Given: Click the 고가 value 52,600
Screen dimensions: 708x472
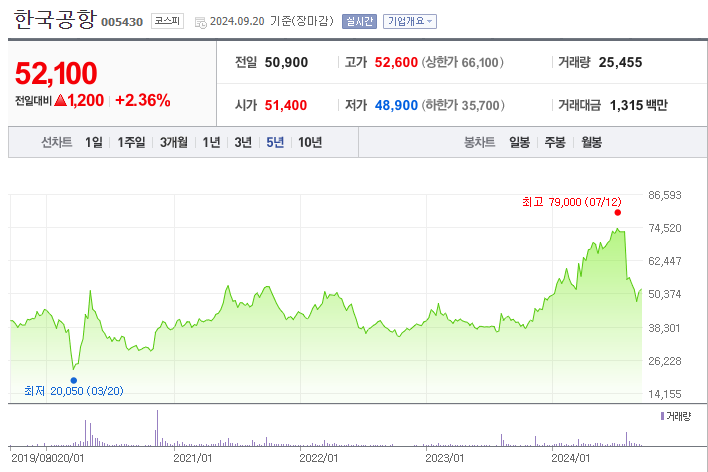Looking at the screenshot, I should tap(396, 62).
